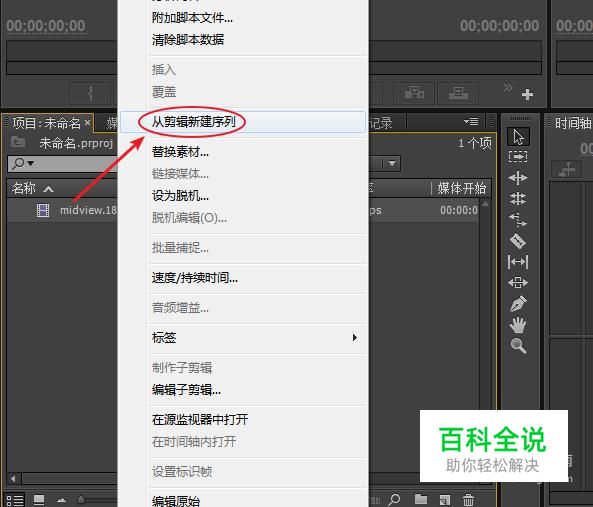Select the Slide tool
The width and height of the screenshot is (593, 507).
(518, 282)
